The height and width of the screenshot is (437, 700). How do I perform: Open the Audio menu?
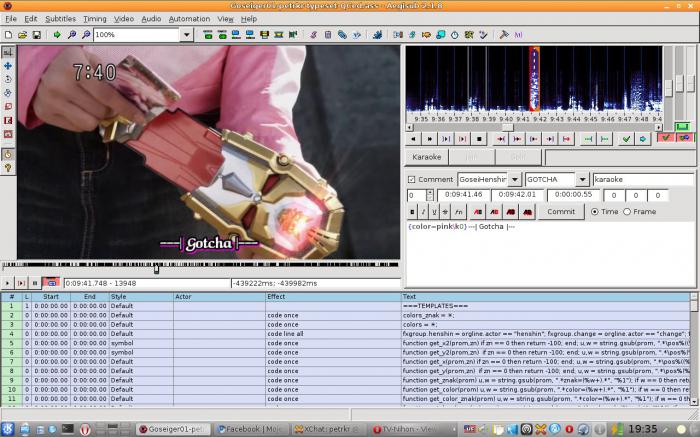151,19
